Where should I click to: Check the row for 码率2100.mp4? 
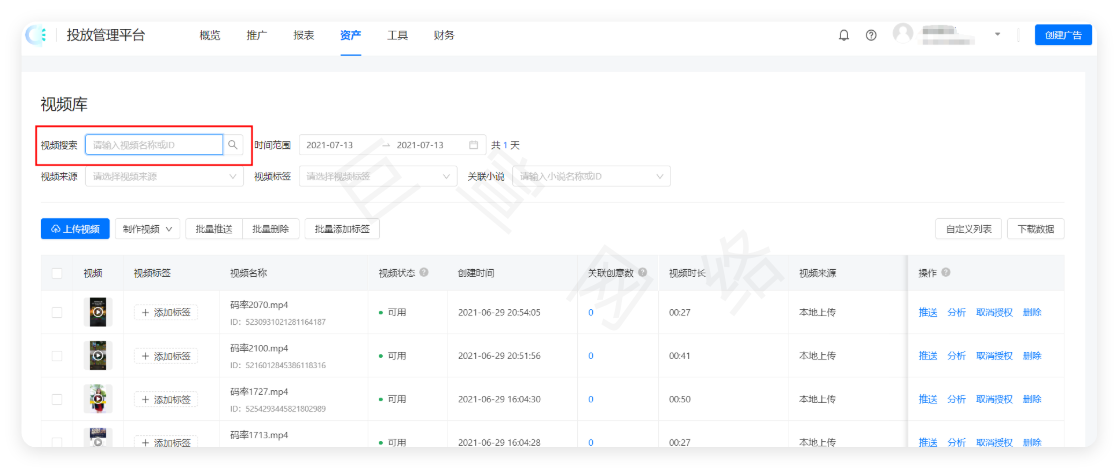coord(57,355)
